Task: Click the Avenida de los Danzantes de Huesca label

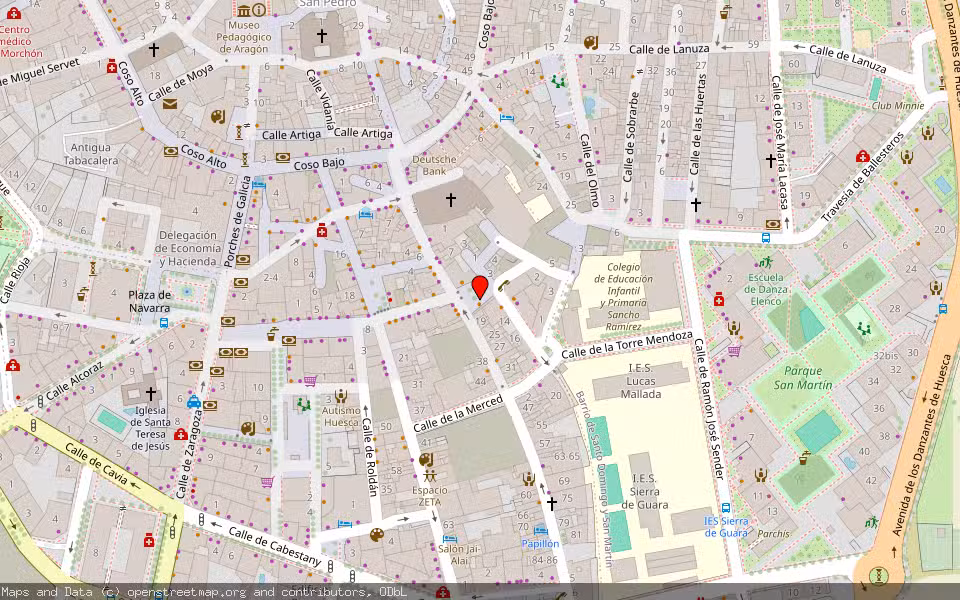Action: [921, 445]
